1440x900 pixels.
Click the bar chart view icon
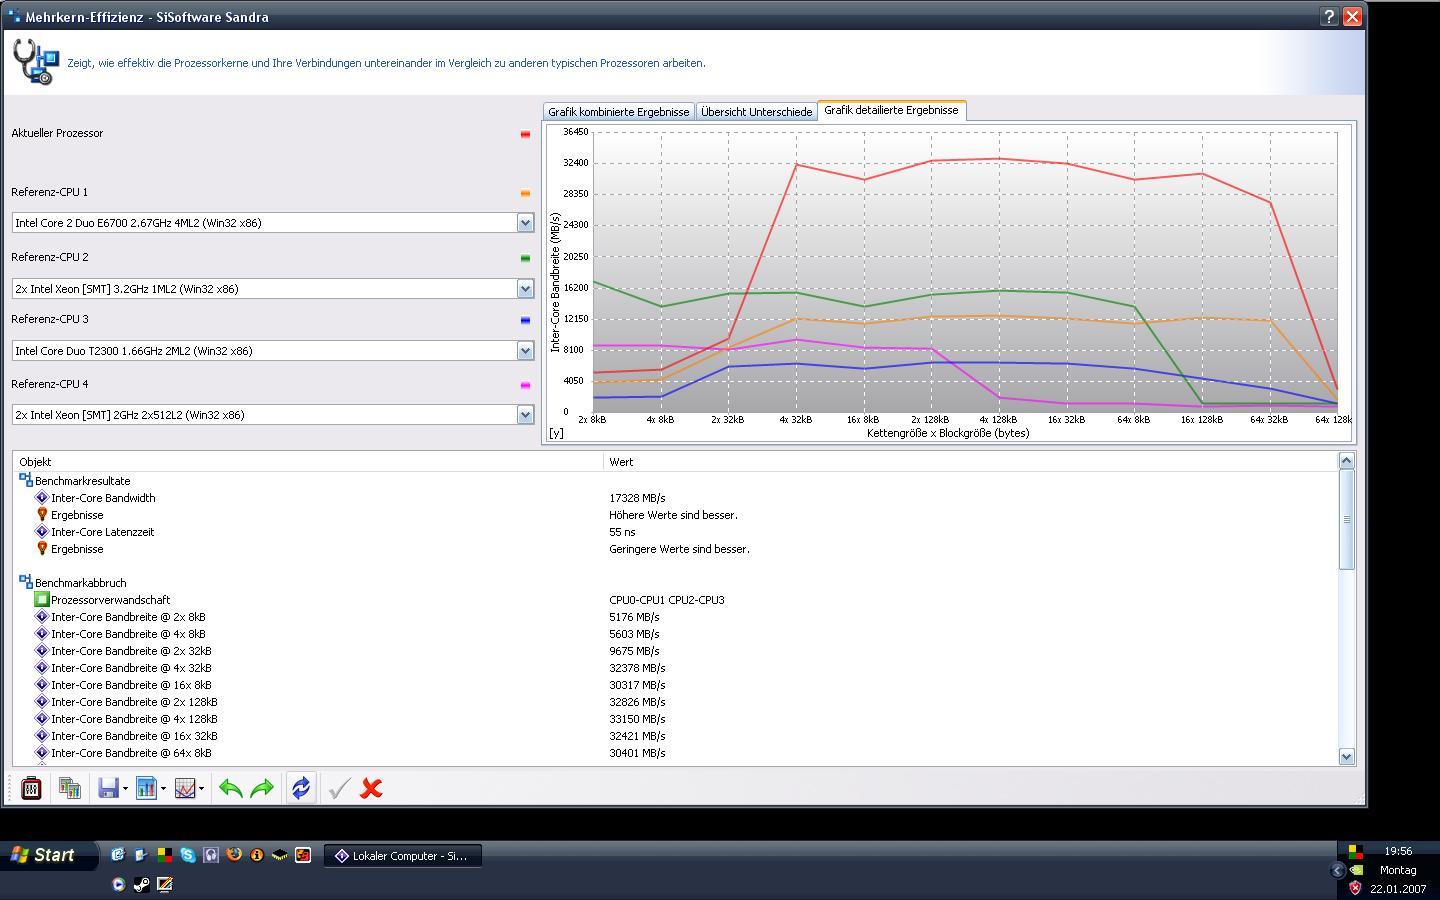[146, 789]
